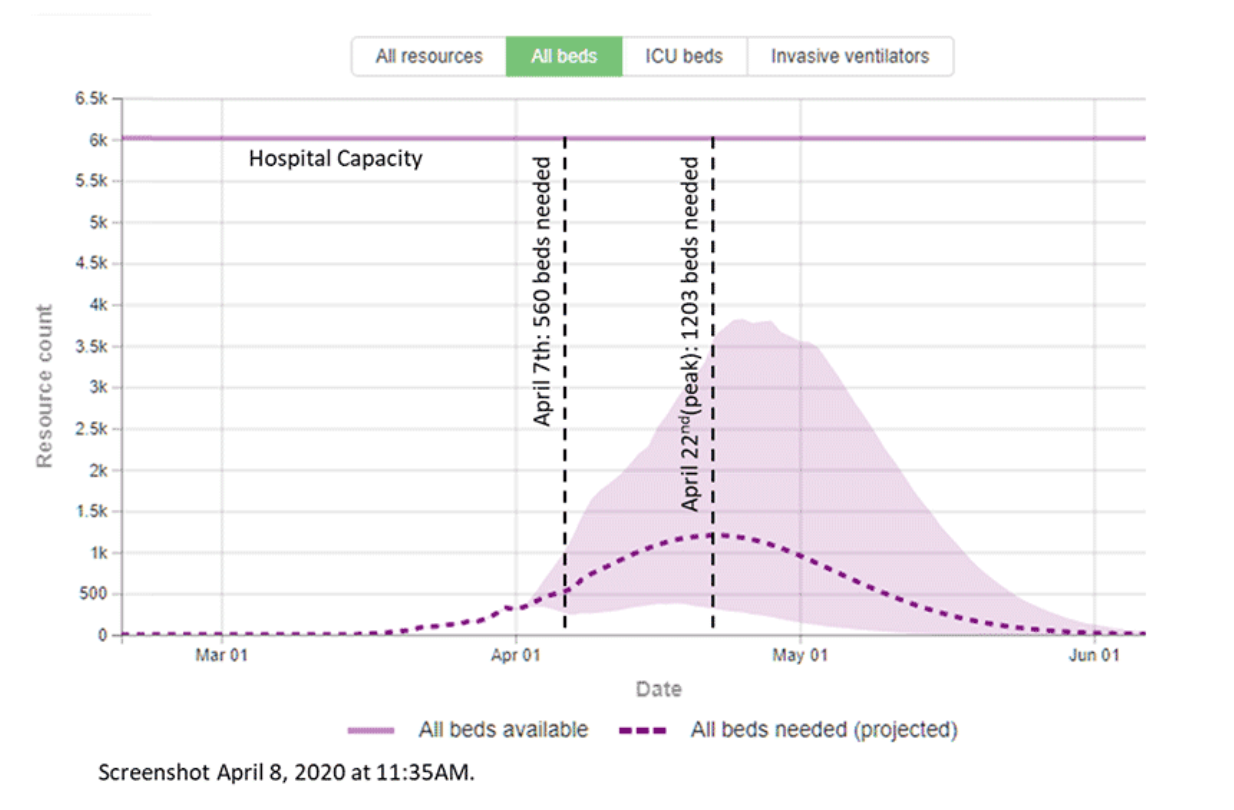Toggle 'All beds needed (projected)' legend label

point(823,730)
